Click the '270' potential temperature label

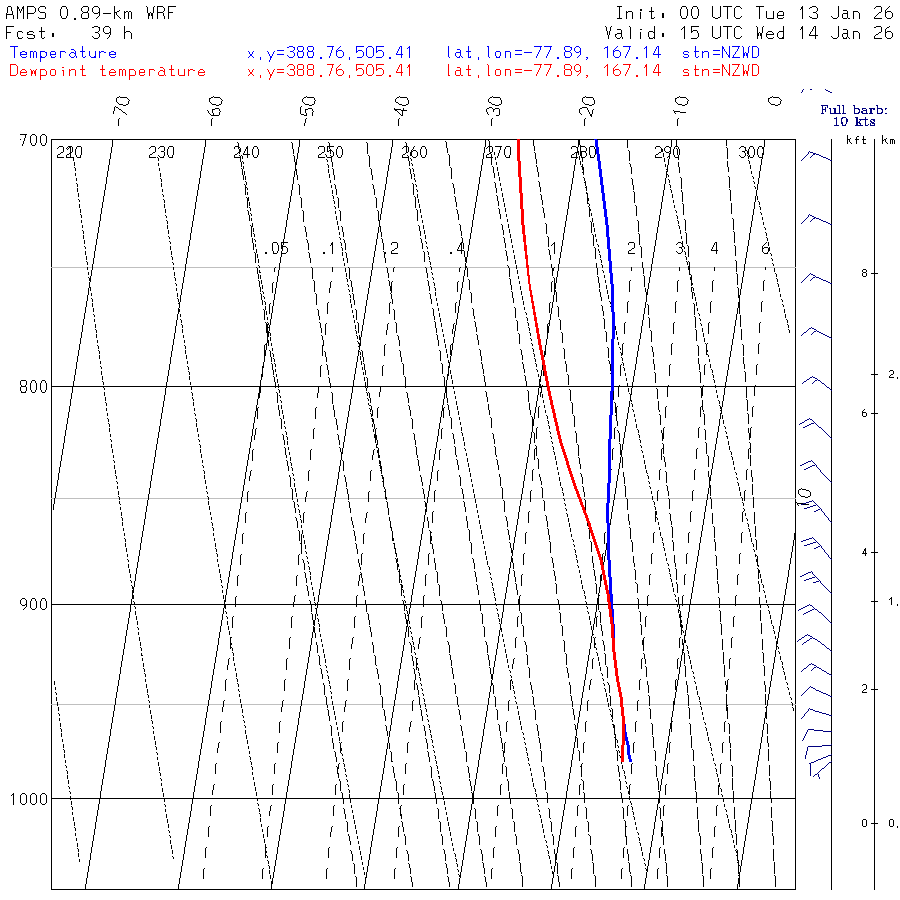(498, 153)
